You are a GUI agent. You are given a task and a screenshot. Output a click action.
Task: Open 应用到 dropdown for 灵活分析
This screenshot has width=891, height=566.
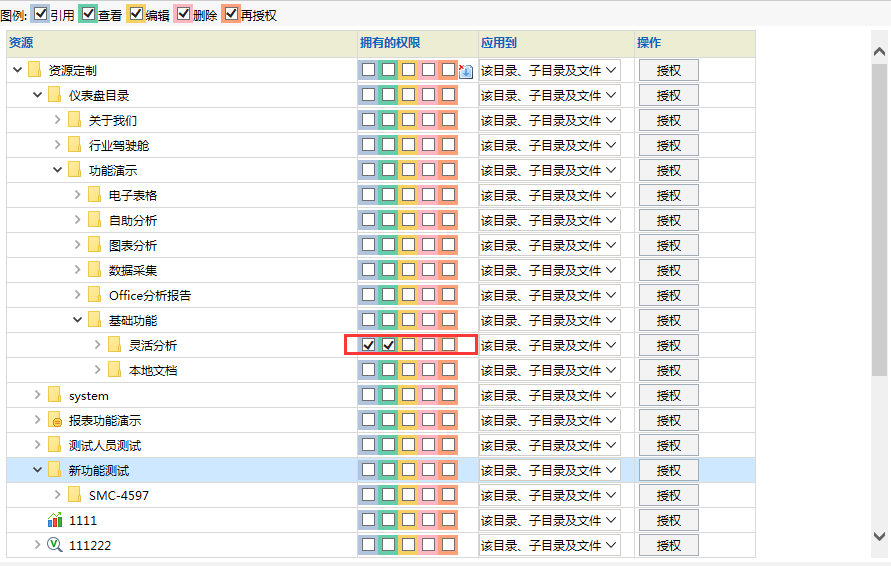tap(549, 346)
